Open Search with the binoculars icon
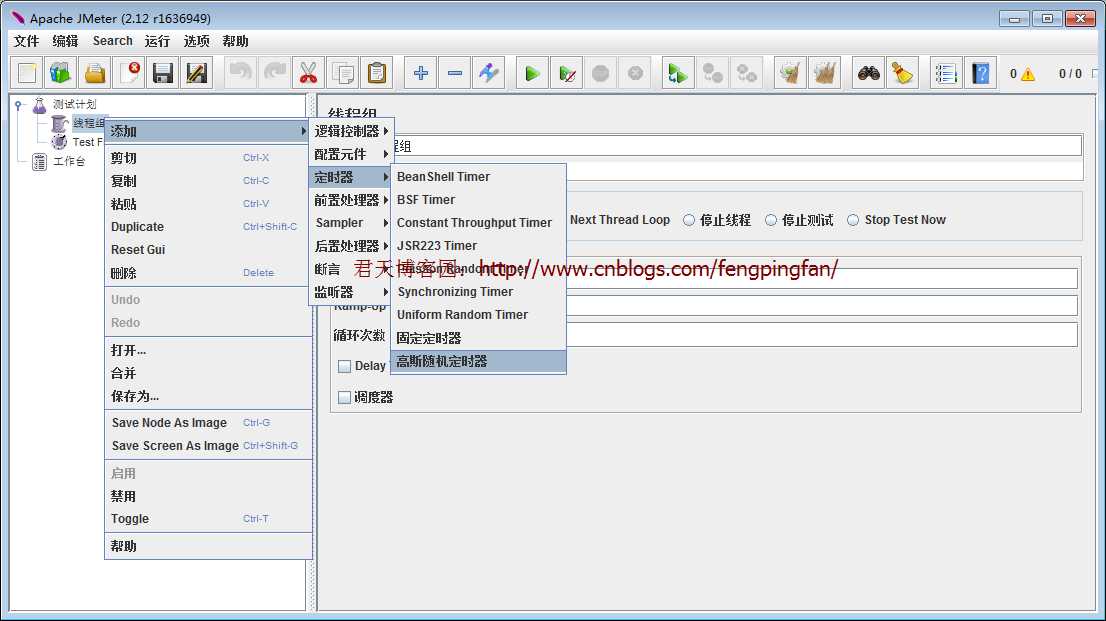This screenshot has height=621, width=1106. point(868,73)
